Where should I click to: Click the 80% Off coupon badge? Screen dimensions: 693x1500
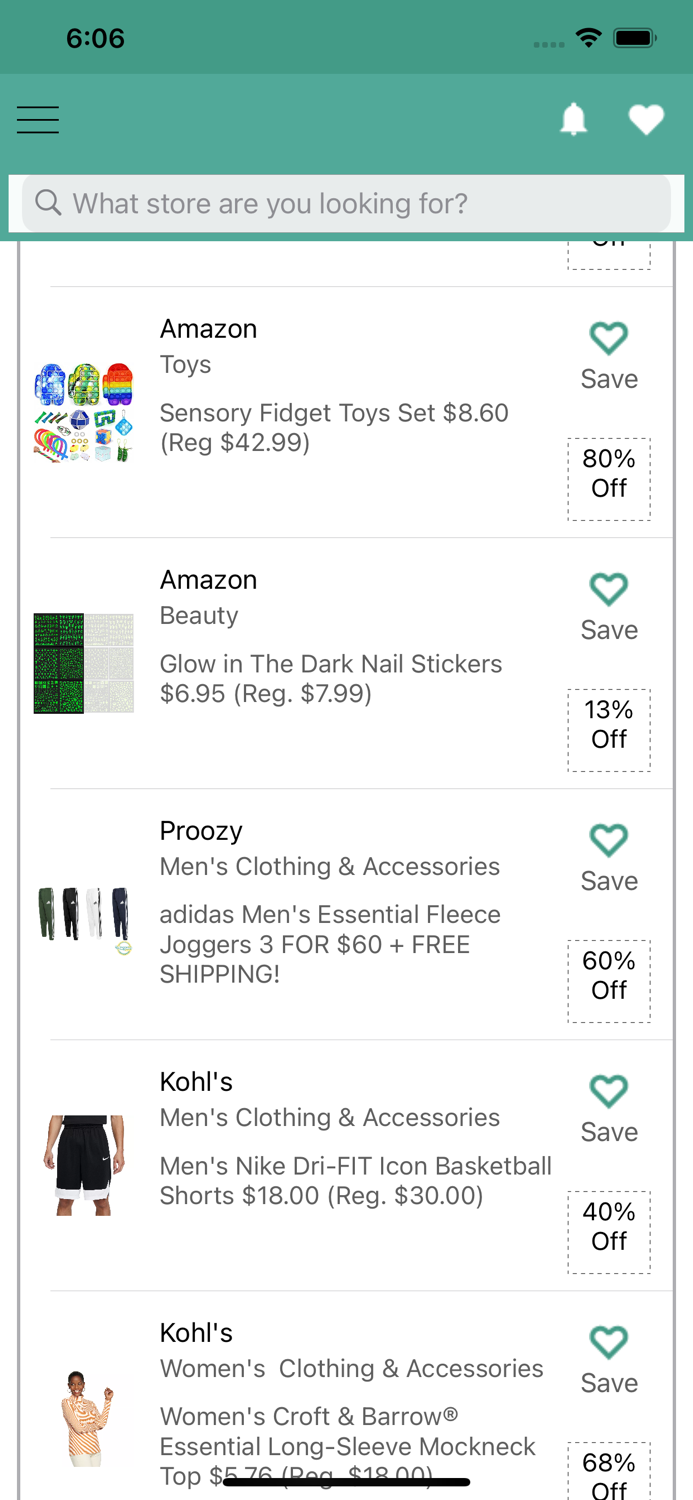(608, 479)
